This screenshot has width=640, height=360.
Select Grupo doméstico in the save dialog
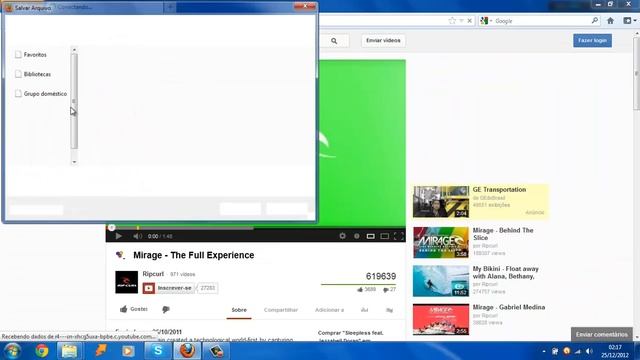[x=41, y=93]
